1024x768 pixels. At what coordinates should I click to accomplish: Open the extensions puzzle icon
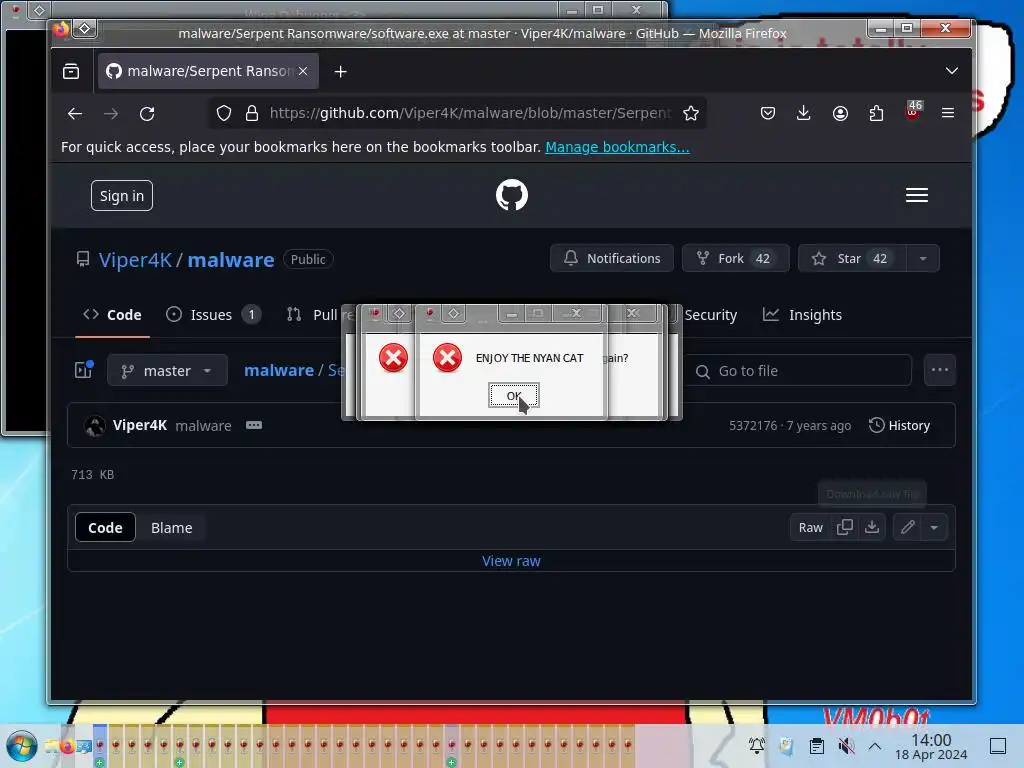click(876, 114)
